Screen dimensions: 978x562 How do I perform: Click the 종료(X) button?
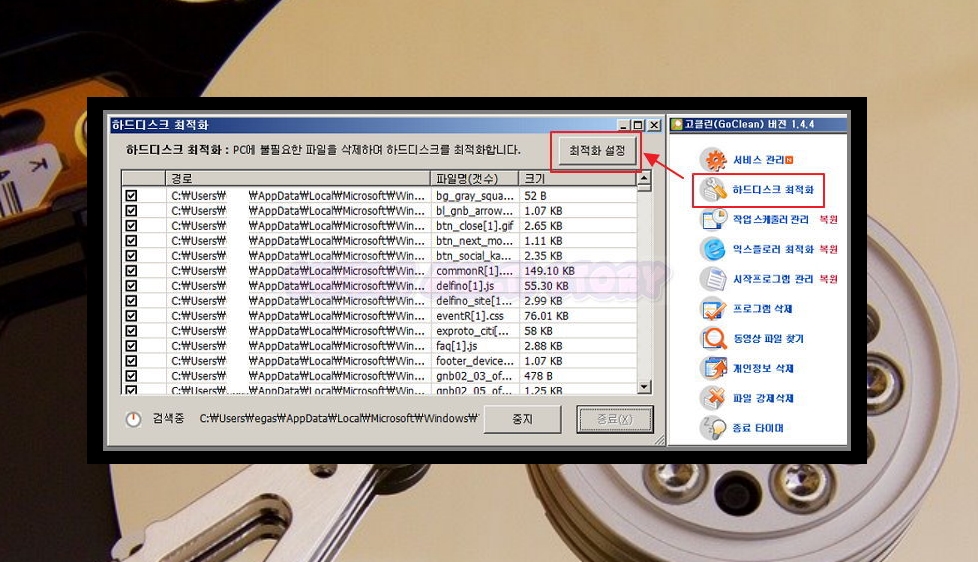[x=615, y=419]
